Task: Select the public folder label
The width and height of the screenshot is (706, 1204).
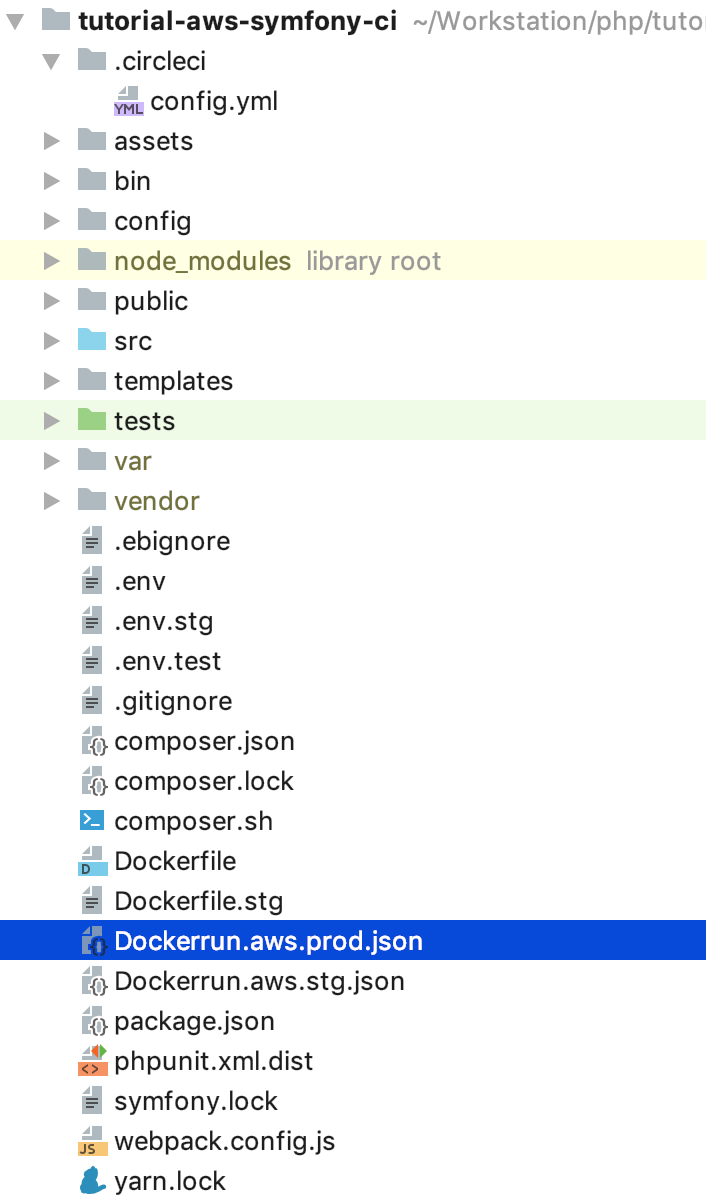Action: click(151, 301)
